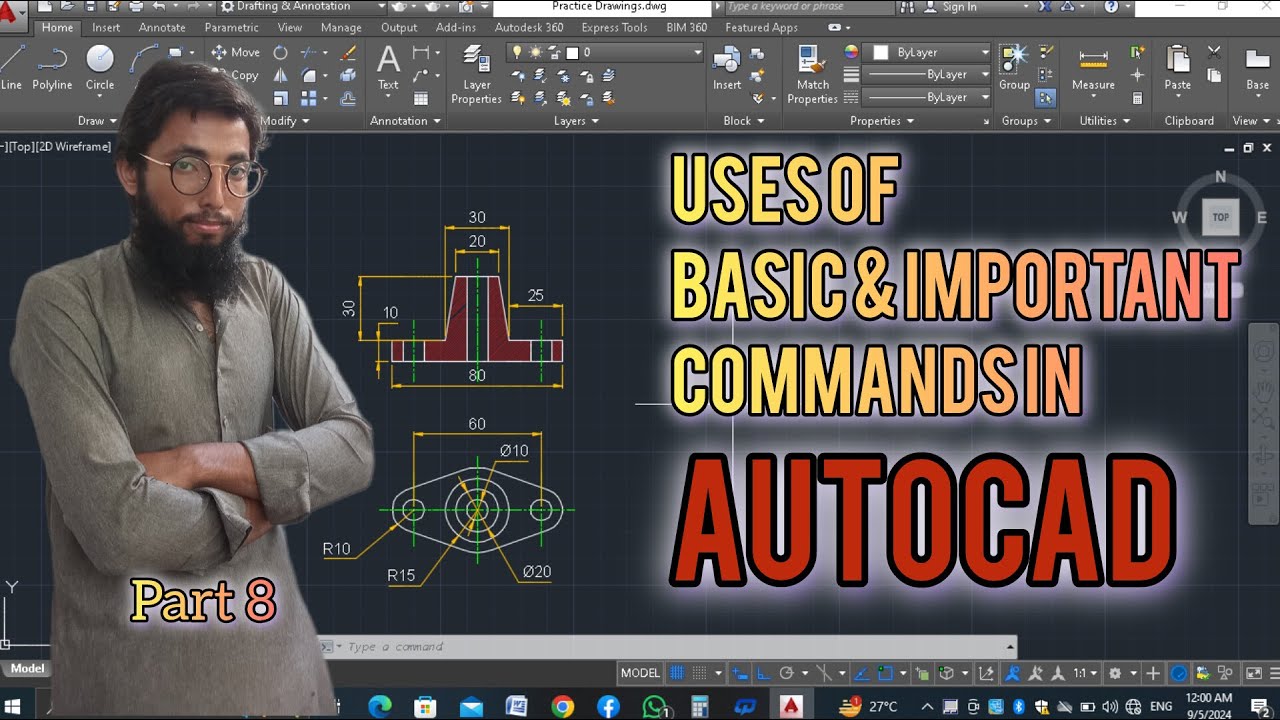Viewport: 1280px width, 720px height.
Task: Switch to the Output ribbon tab
Action: 399,28
